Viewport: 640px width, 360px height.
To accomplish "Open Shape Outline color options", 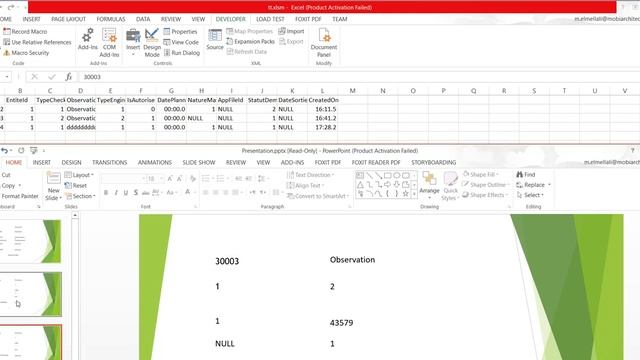I will point(484,185).
